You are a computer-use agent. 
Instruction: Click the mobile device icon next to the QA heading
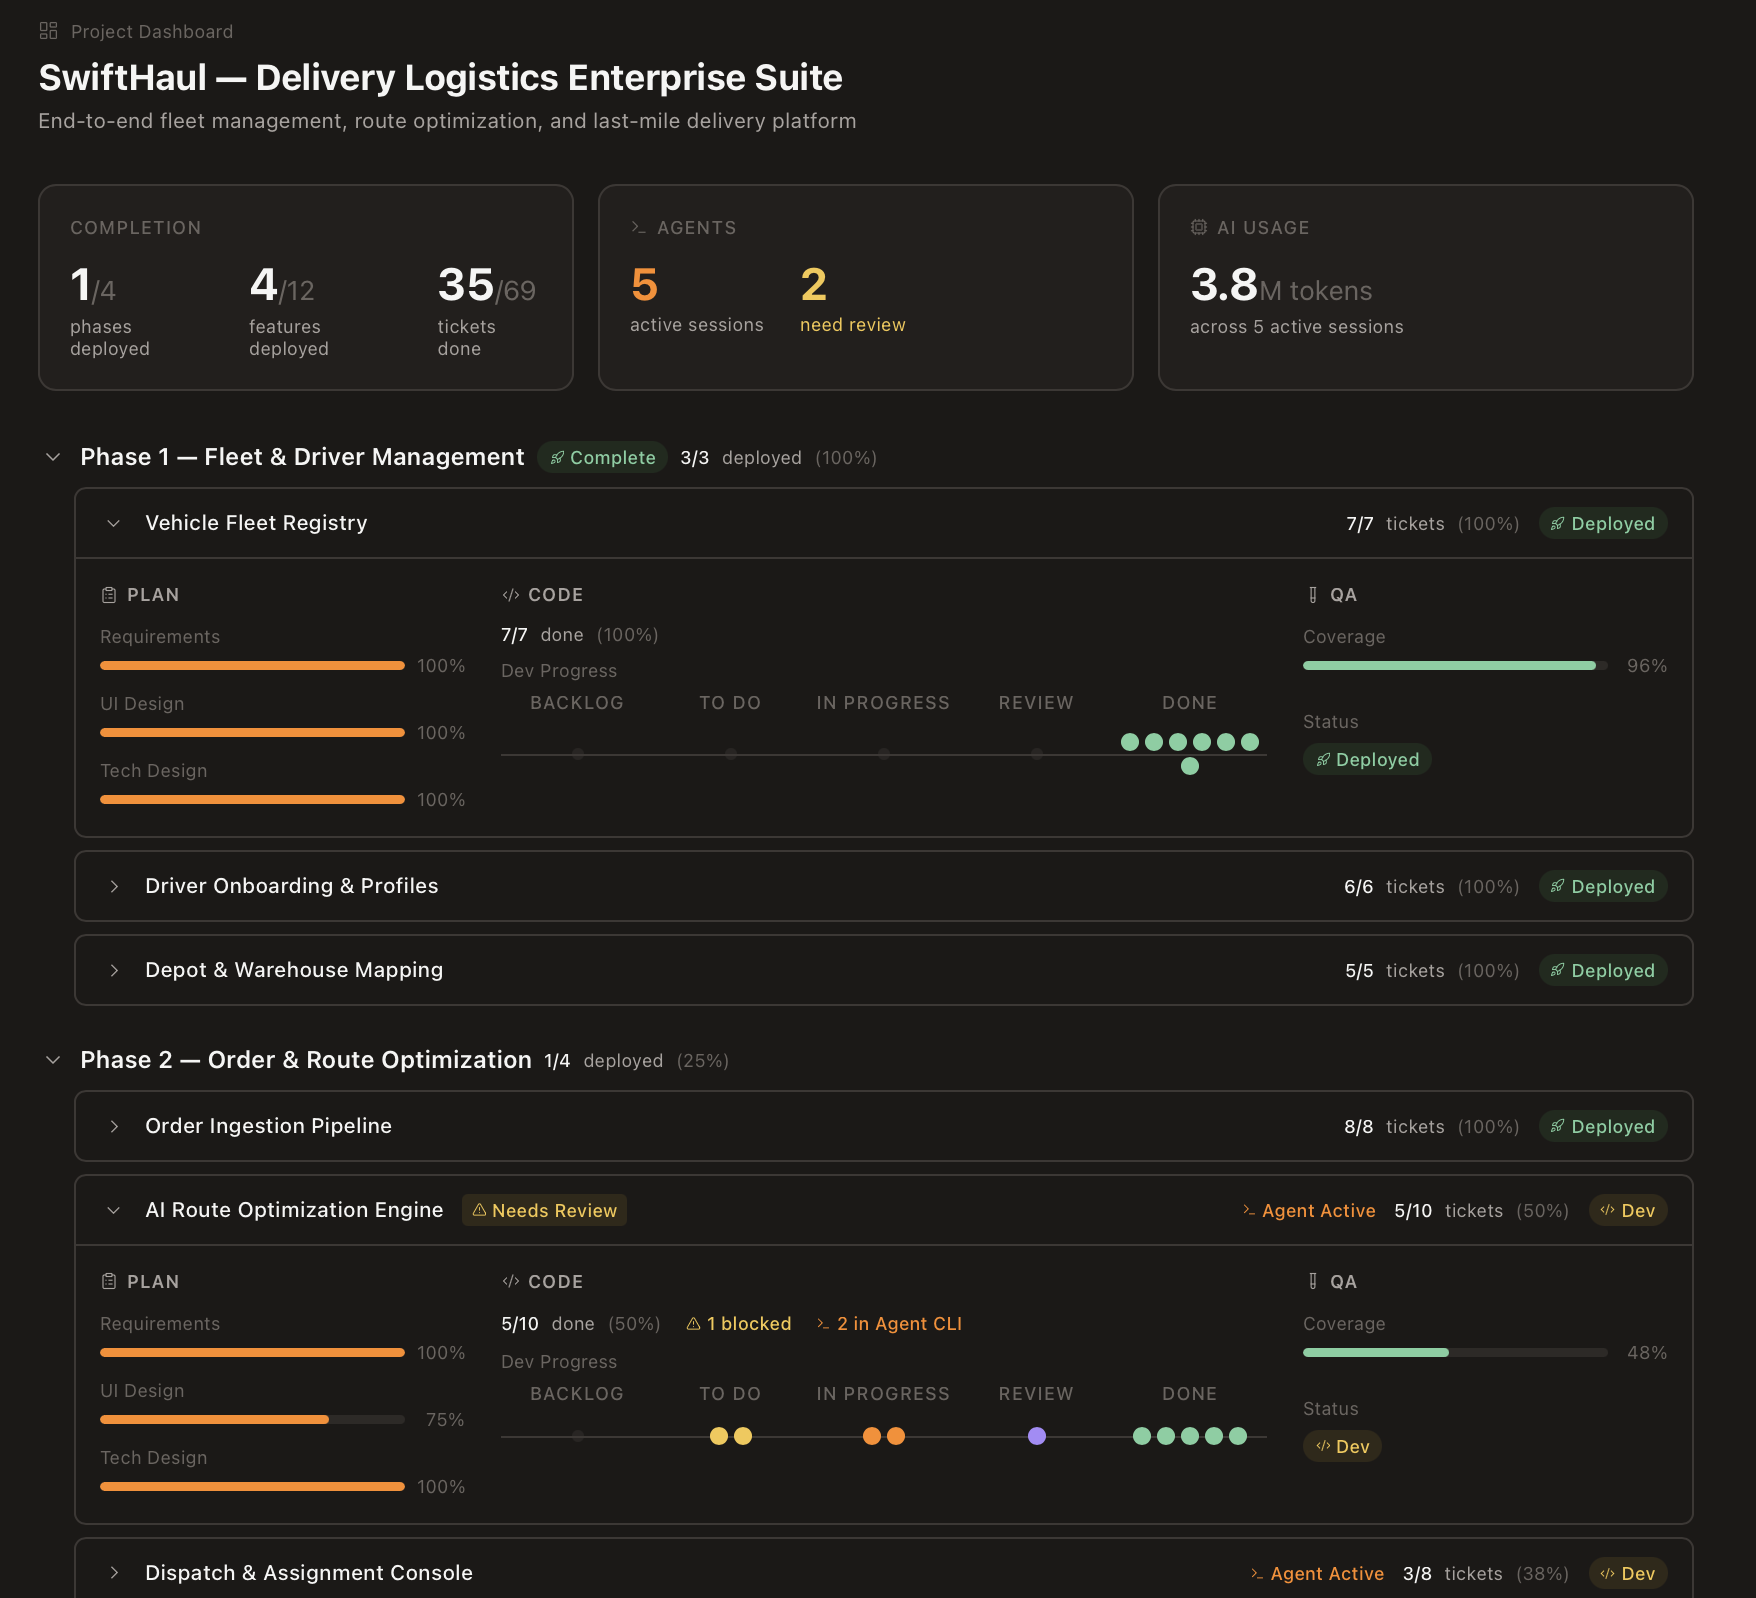pos(1311,594)
